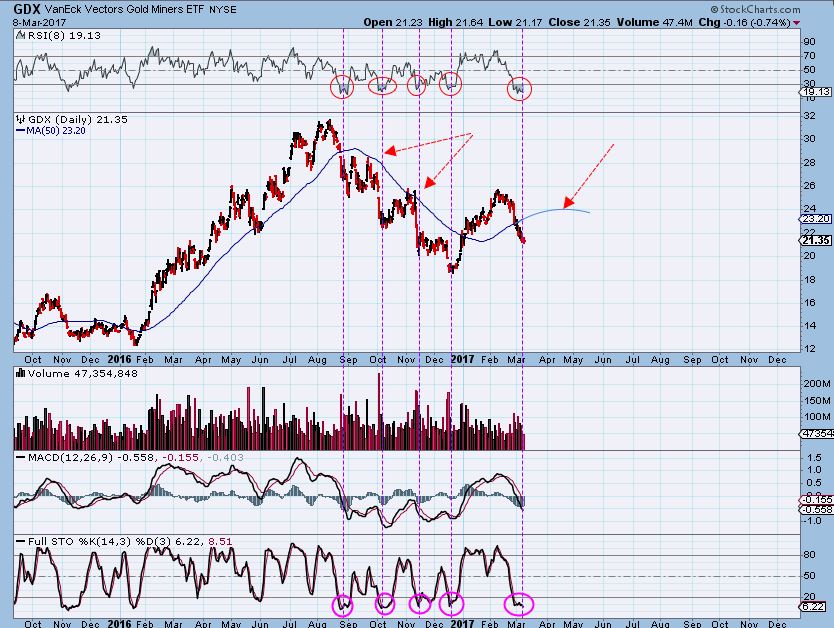Click the RSI(8) 19.13 legend label
Image resolution: width=834 pixels, height=628 pixels.
point(64,36)
